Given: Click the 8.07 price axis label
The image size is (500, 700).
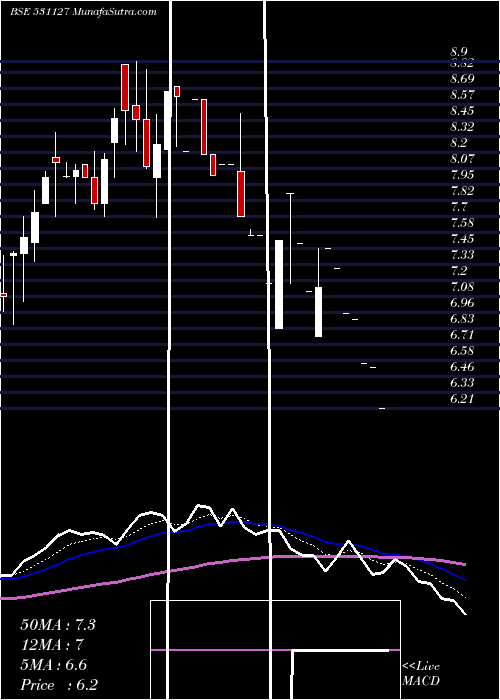Looking at the screenshot, I should 462,158.
